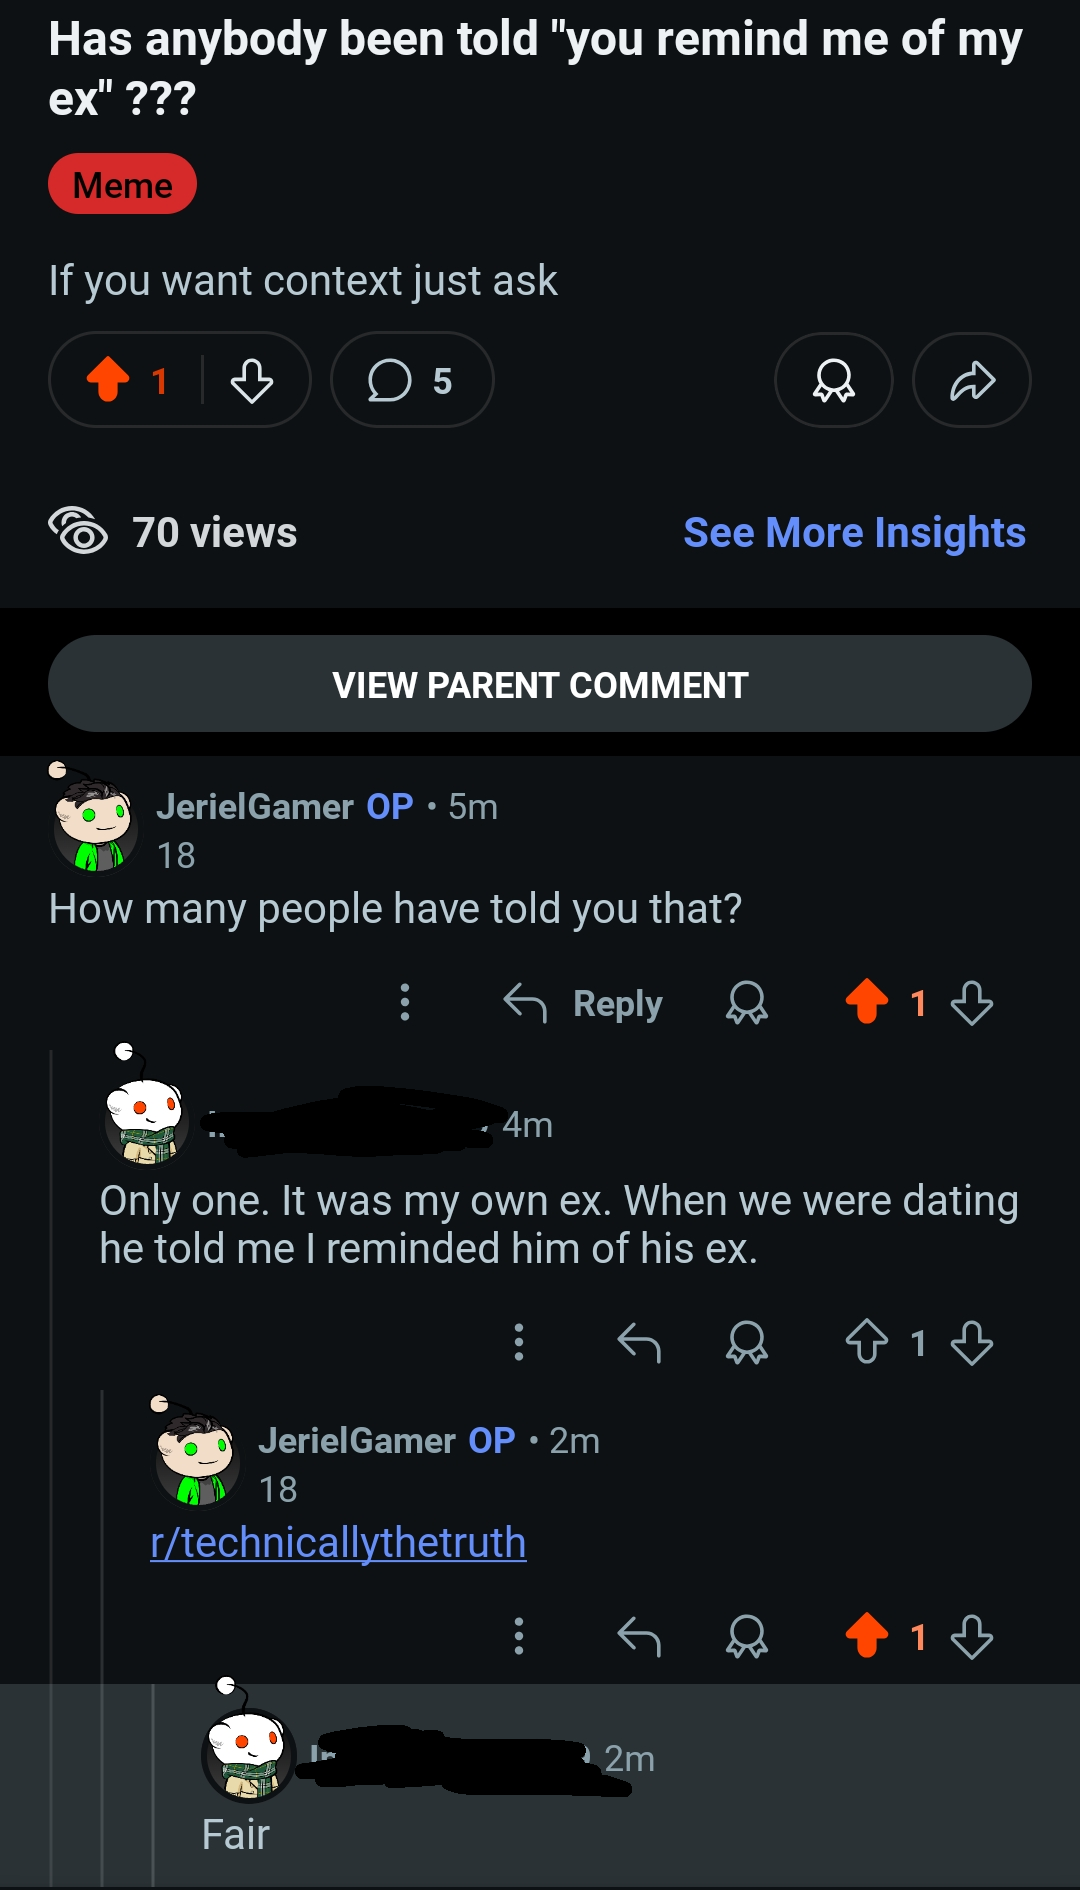
Task: Tap the VIEW PARENT COMMENT button
Action: pyautogui.click(x=540, y=684)
